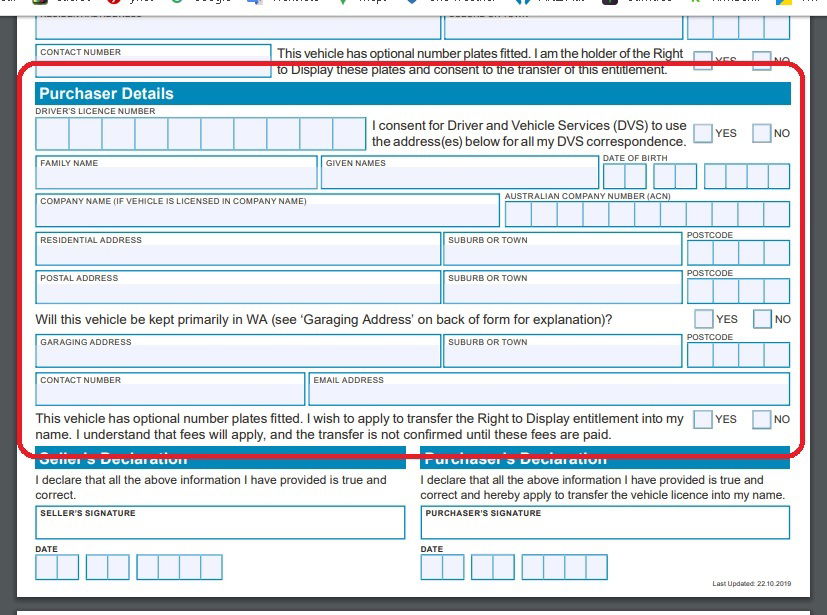Tick YES for DVS correspondence address consent
Image resolution: width=827 pixels, height=615 pixels.
pyautogui.click(x=703, y=133)
